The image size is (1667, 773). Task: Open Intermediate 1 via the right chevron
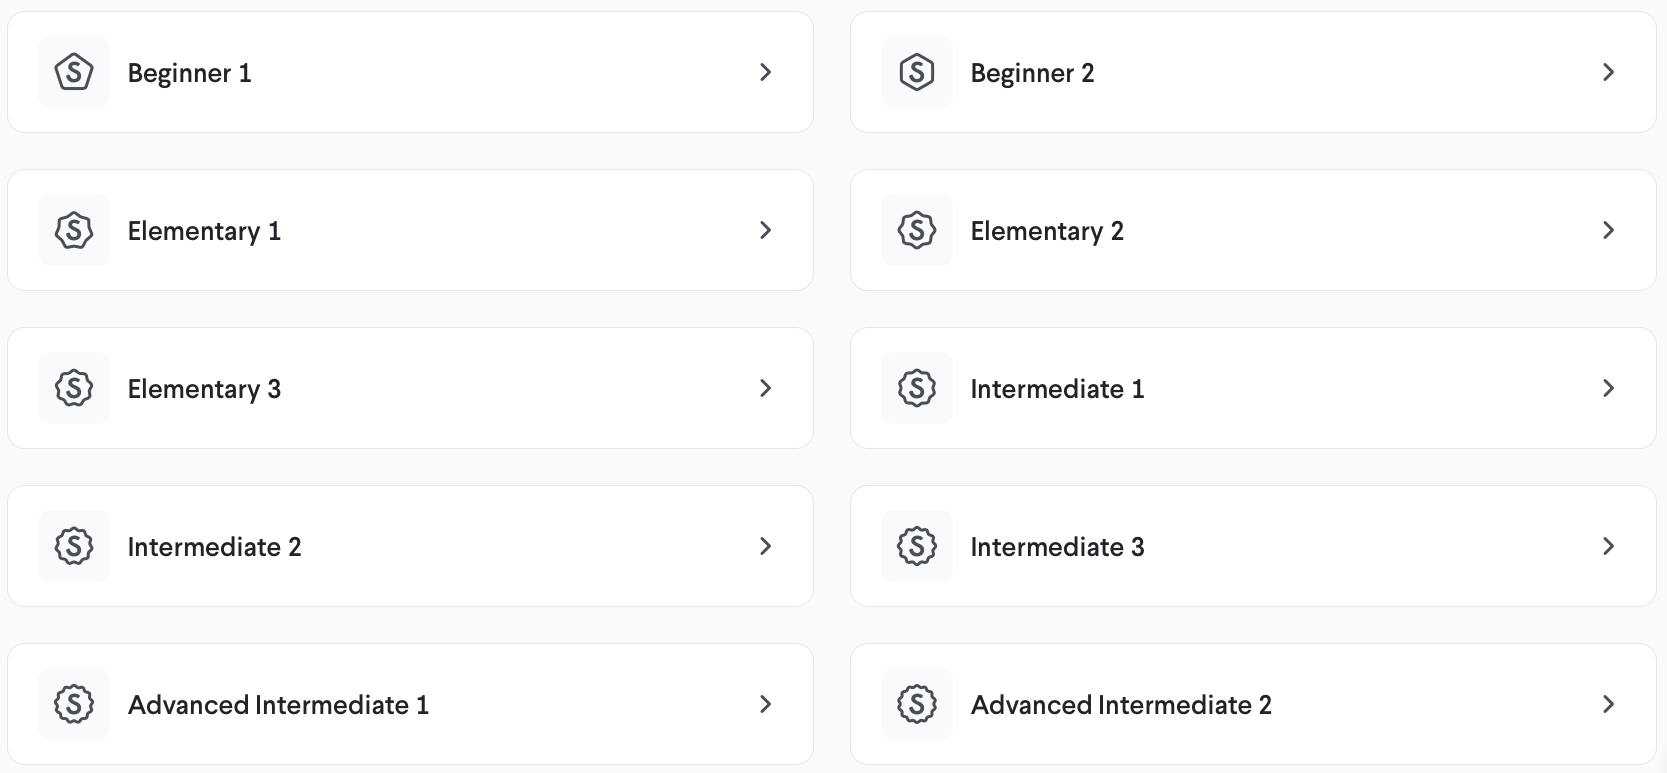pos(1608,388)
